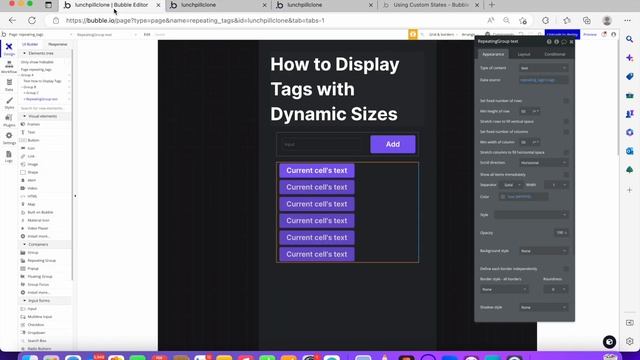Viewport: 640px width, 360px height.
Task: Select the Text element in the palette
Action: (x=31, y=132)
